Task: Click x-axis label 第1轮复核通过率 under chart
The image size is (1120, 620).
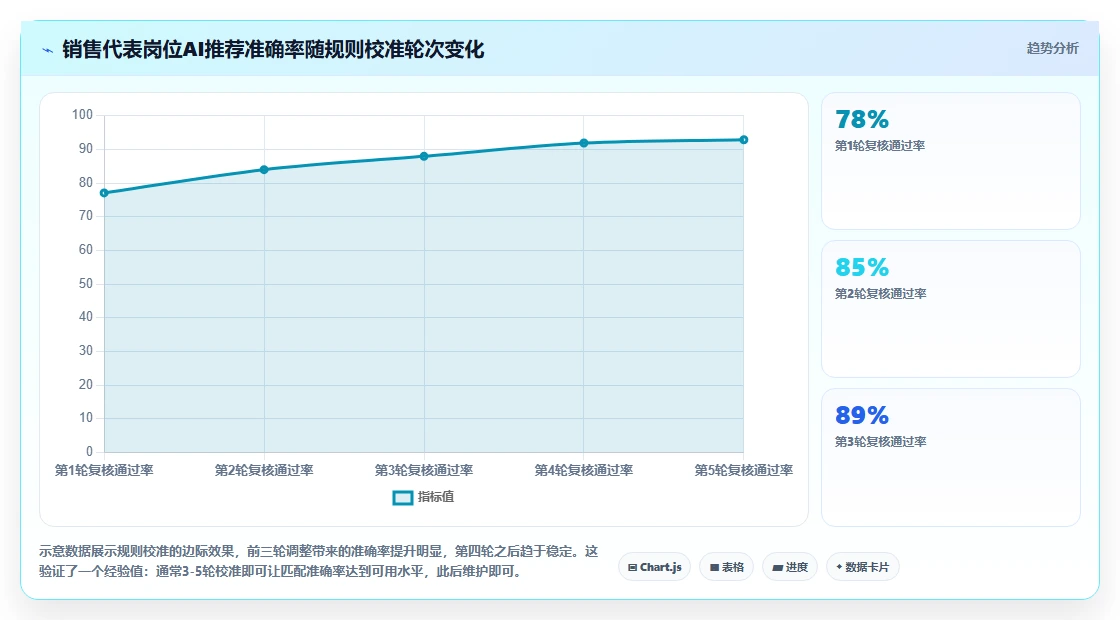Action: [x=104, y=470]
